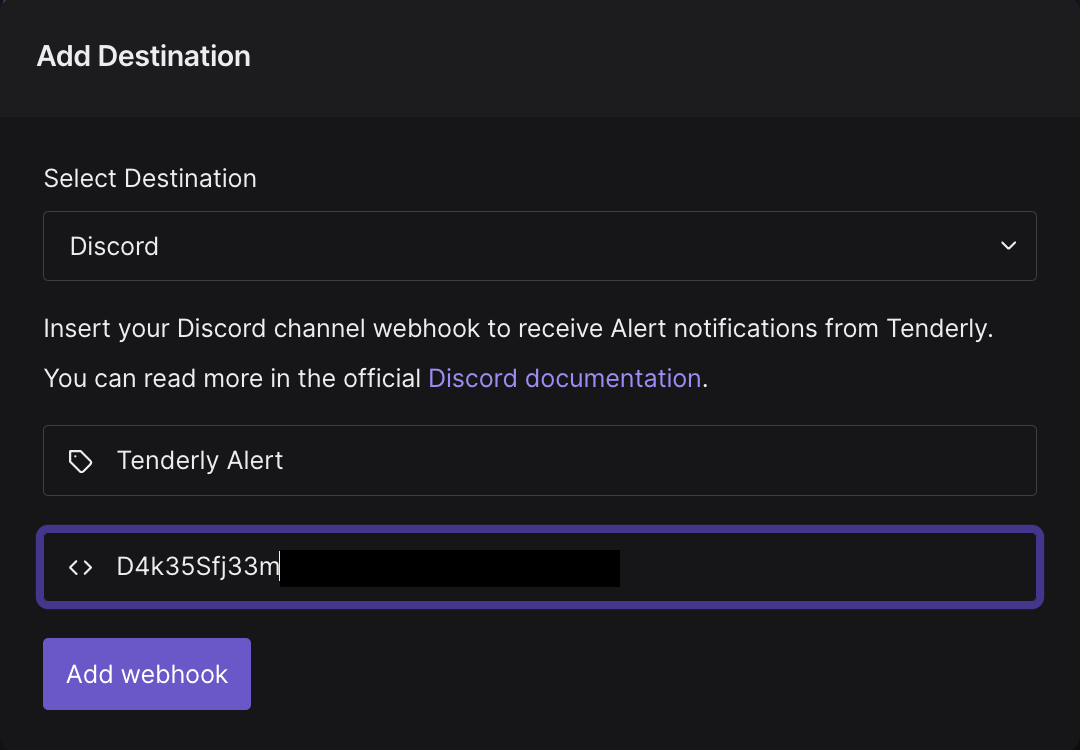Screen dimensions: 1080x750
Task: Click the code brackets icon in webhook field
Action: [81, 567]
